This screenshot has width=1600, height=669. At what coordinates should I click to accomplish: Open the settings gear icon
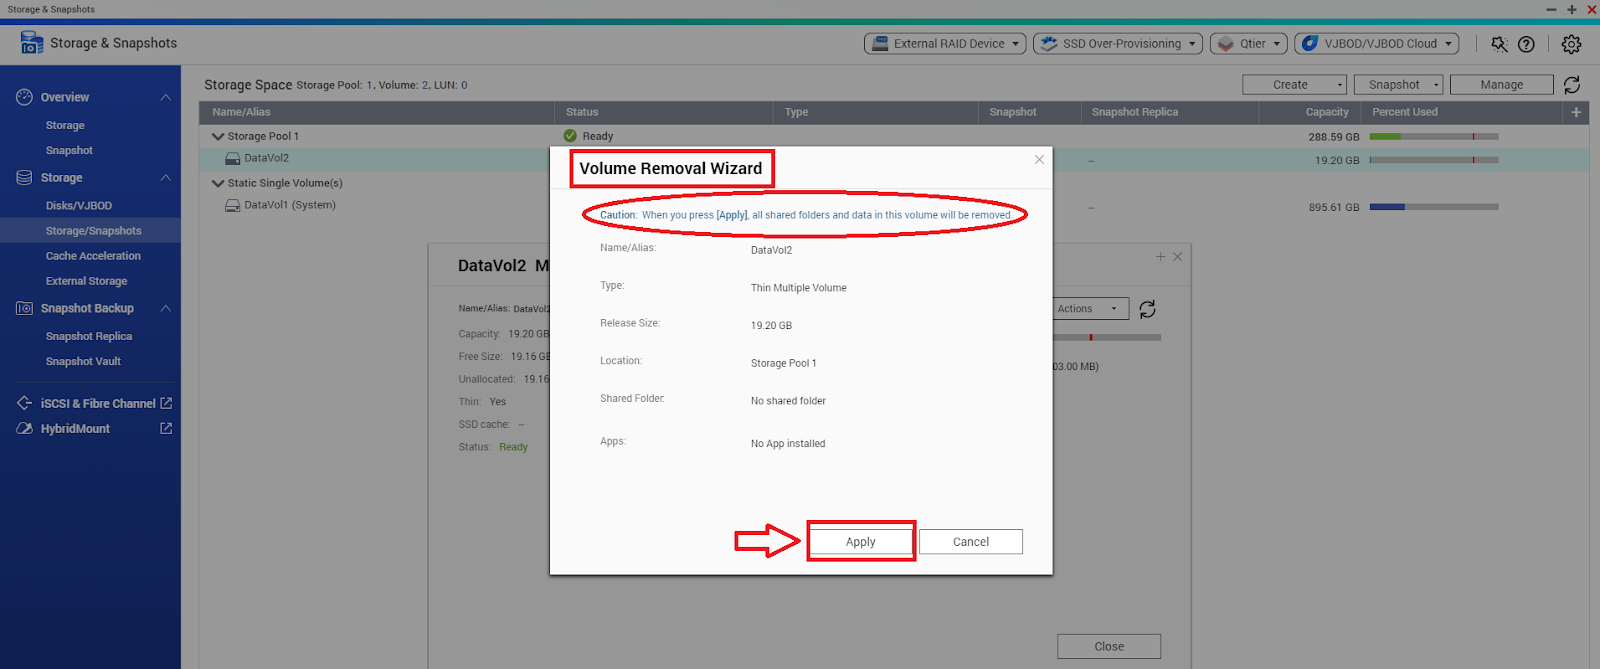1571,44
